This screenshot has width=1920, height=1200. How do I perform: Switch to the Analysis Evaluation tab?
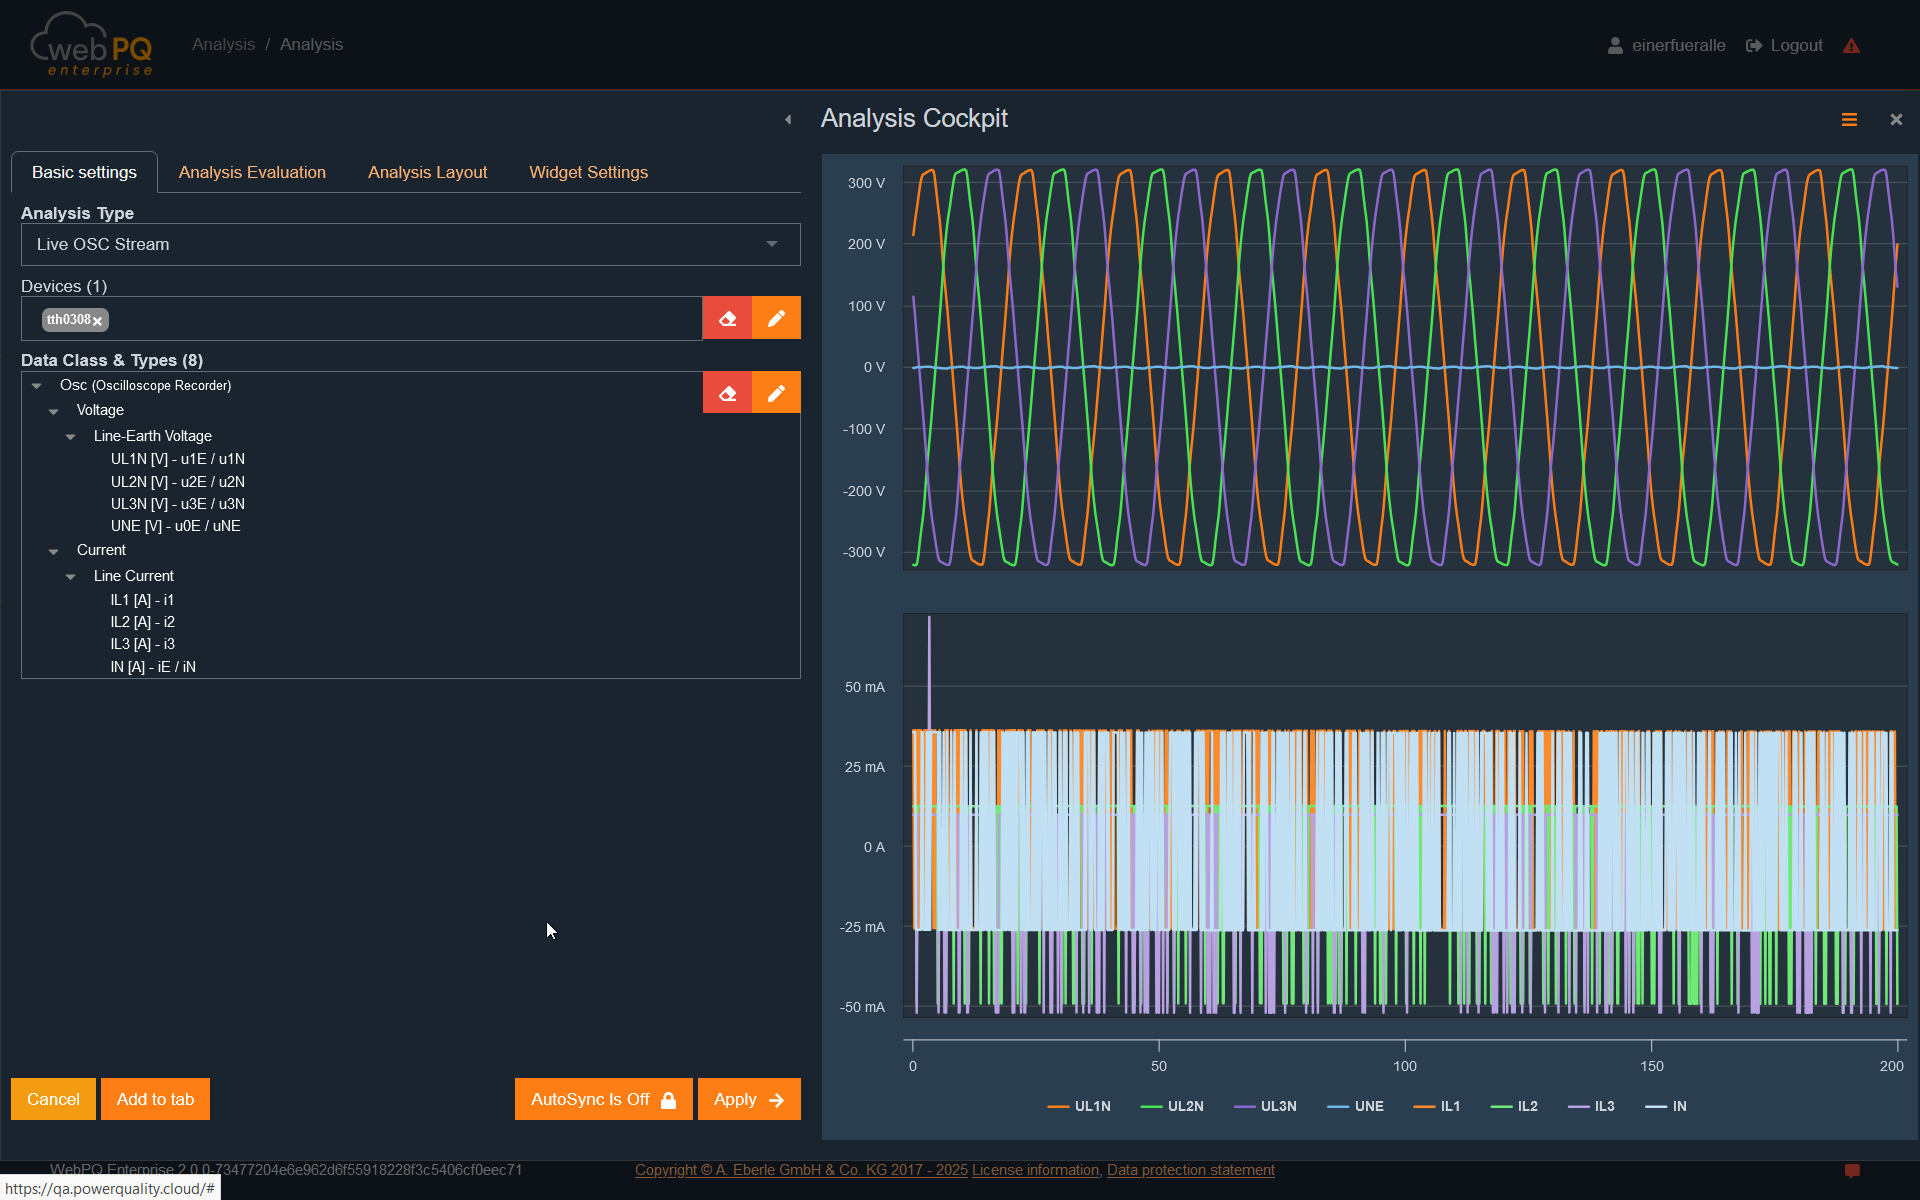[x=252, y=172]
